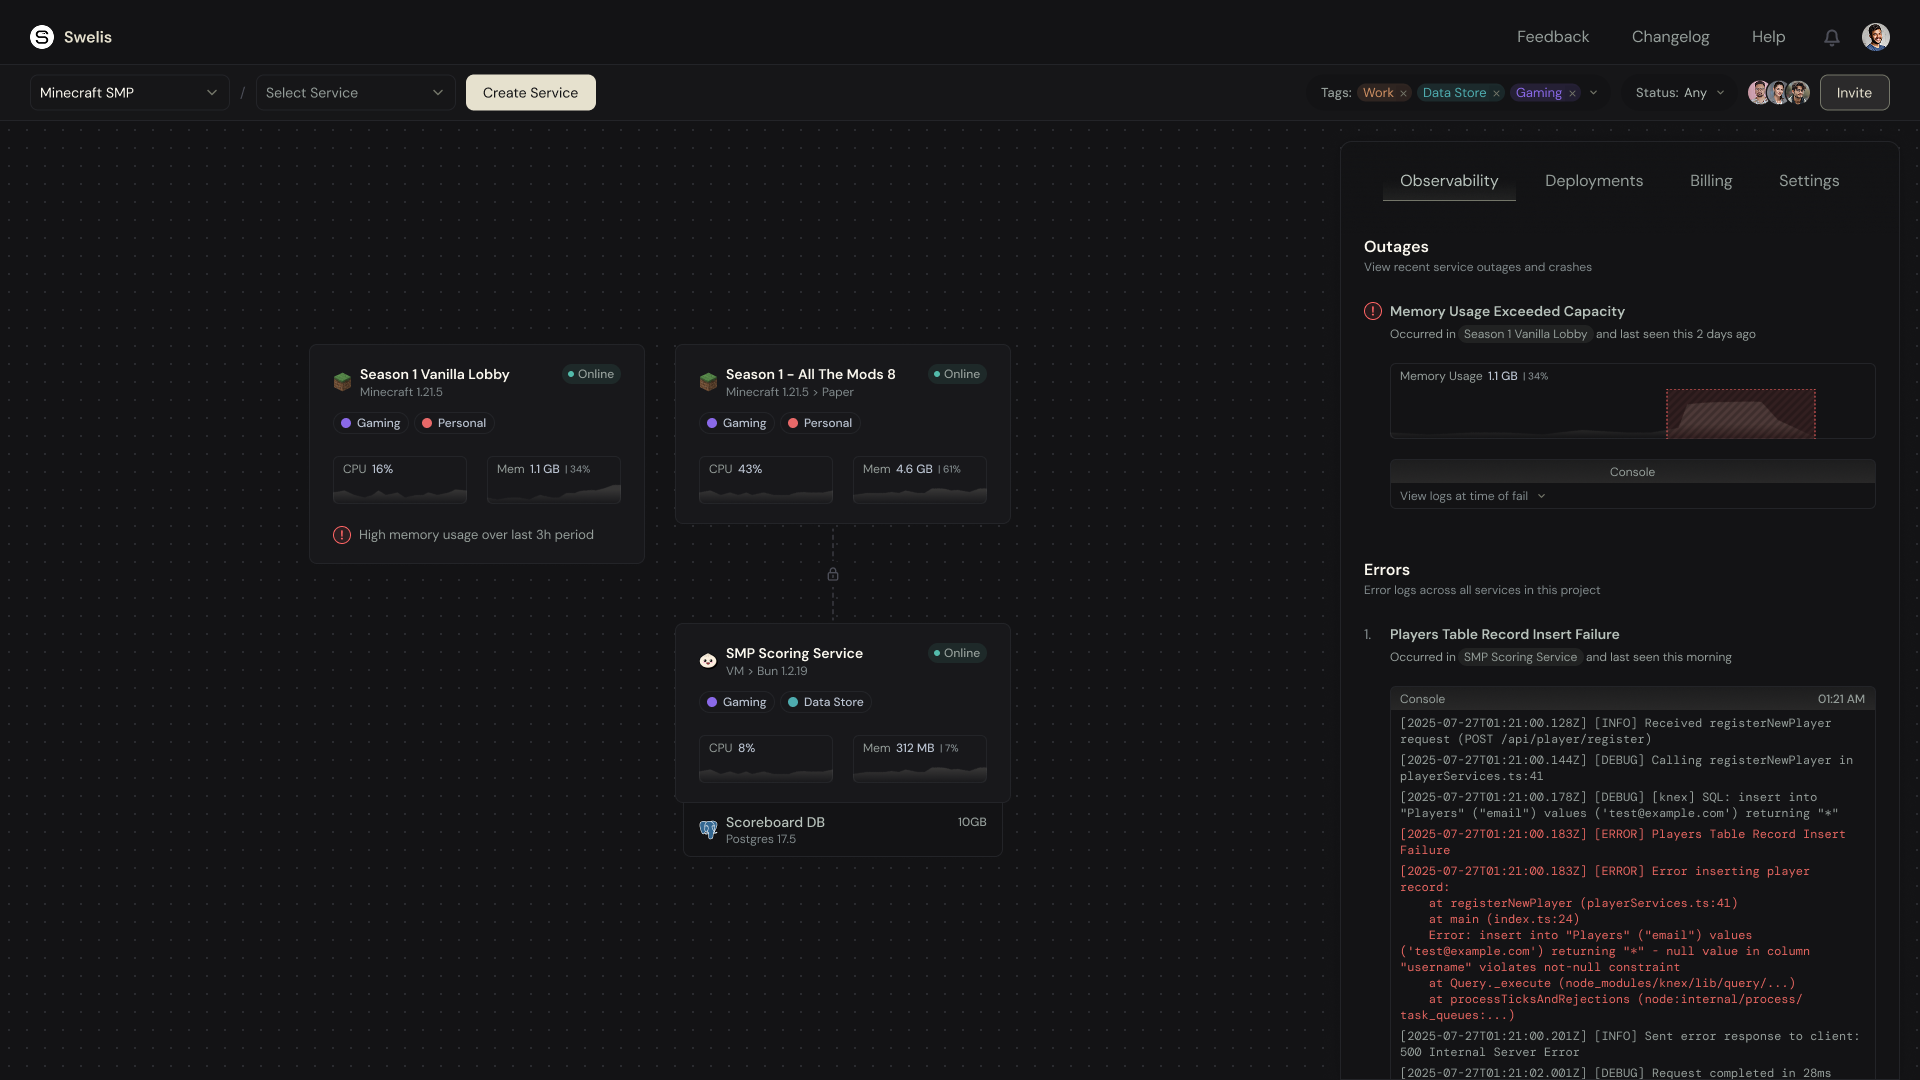Open the Select Service dropdown

pyautogui.click(x=354, y=92)
